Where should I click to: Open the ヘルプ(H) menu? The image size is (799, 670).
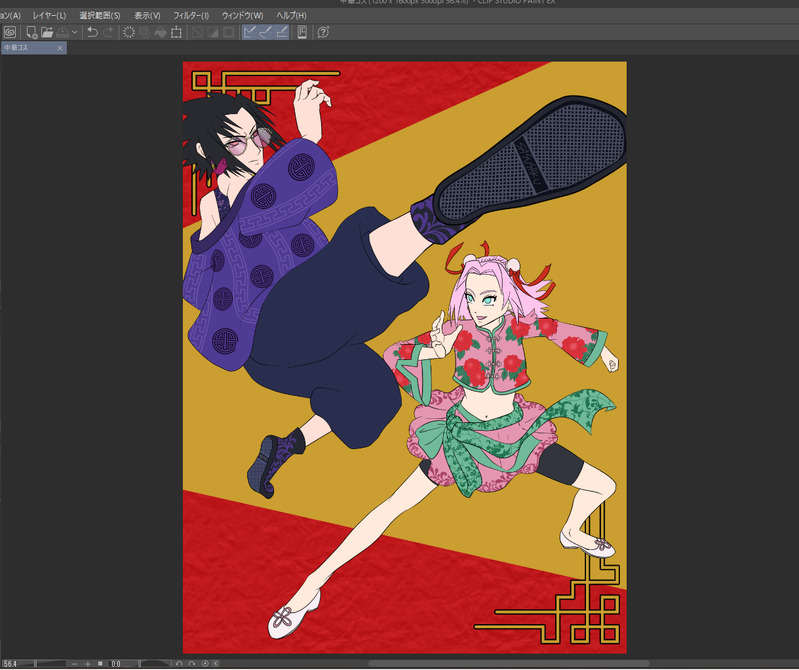[291, 15]
